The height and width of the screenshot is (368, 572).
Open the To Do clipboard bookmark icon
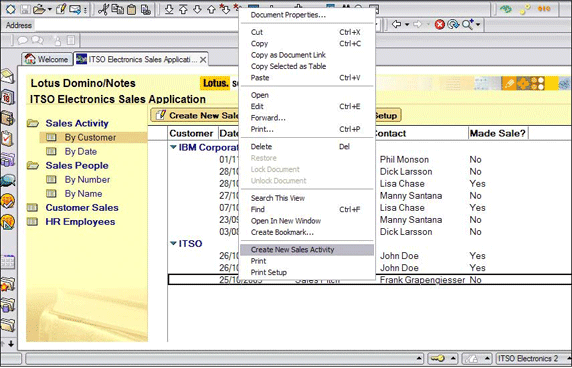pos(7,139)
